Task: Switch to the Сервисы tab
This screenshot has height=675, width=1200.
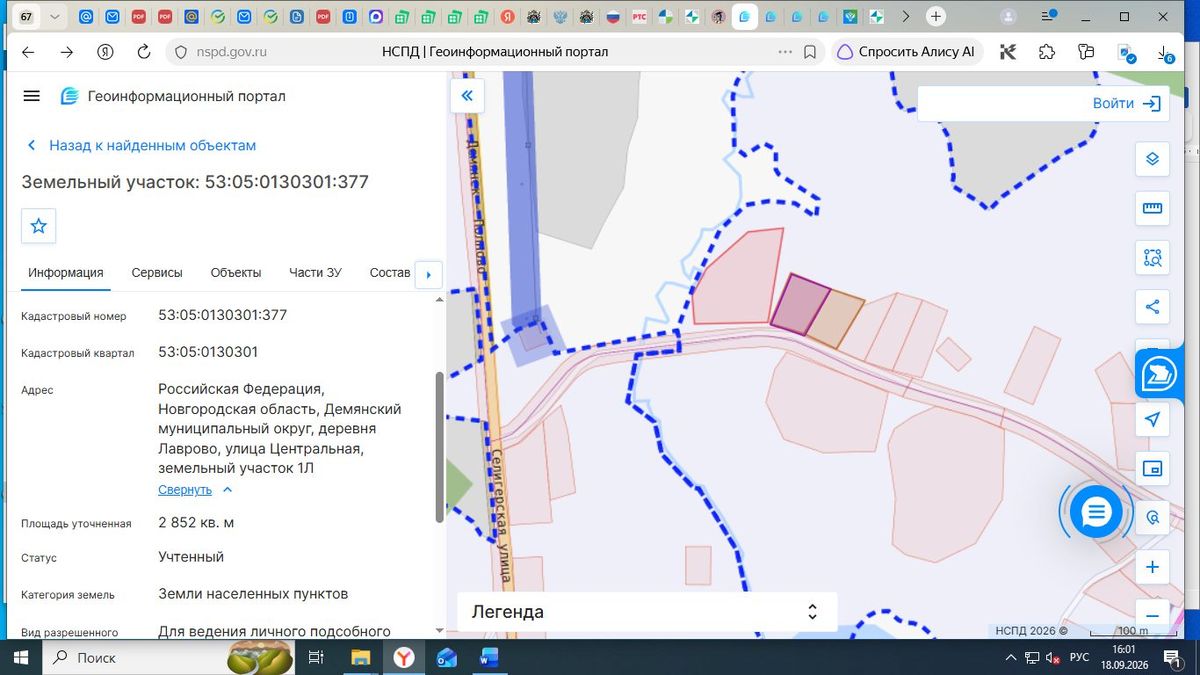Action: [157, 273]
